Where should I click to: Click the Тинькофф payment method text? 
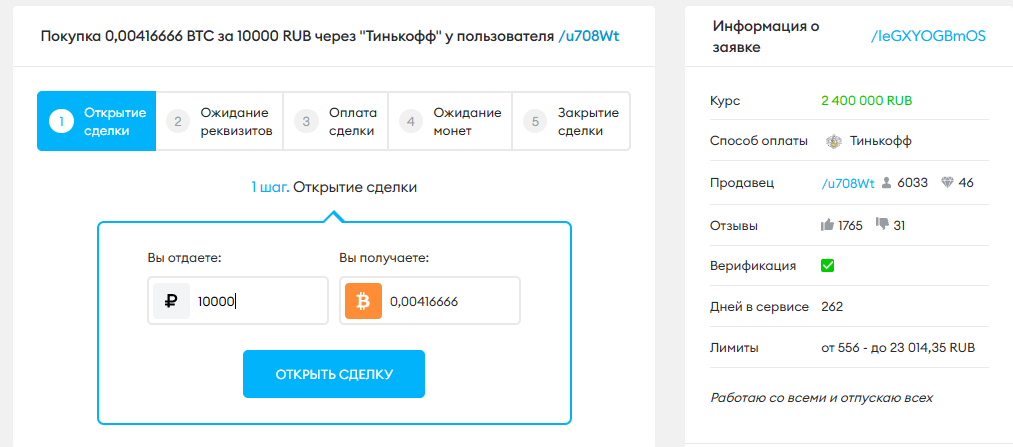coord(881,141)
